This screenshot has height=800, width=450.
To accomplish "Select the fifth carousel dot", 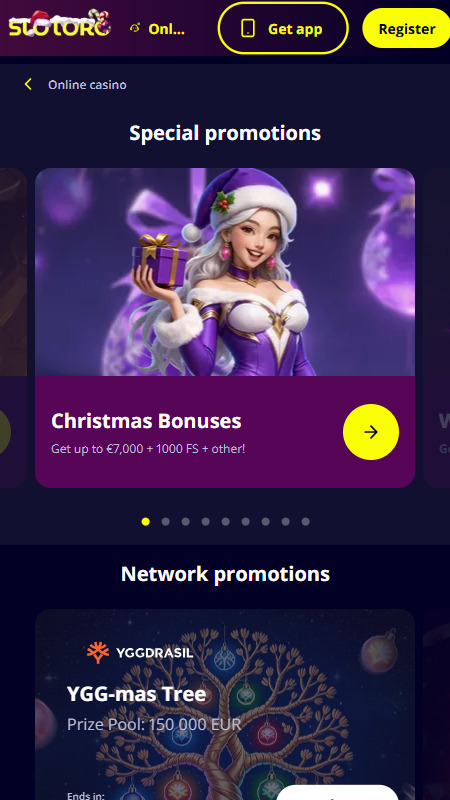I will click(226, 521).
